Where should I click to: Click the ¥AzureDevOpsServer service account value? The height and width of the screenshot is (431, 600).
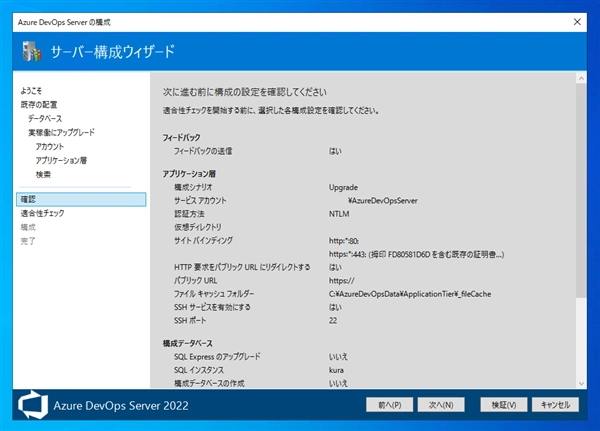click(383, 201)
